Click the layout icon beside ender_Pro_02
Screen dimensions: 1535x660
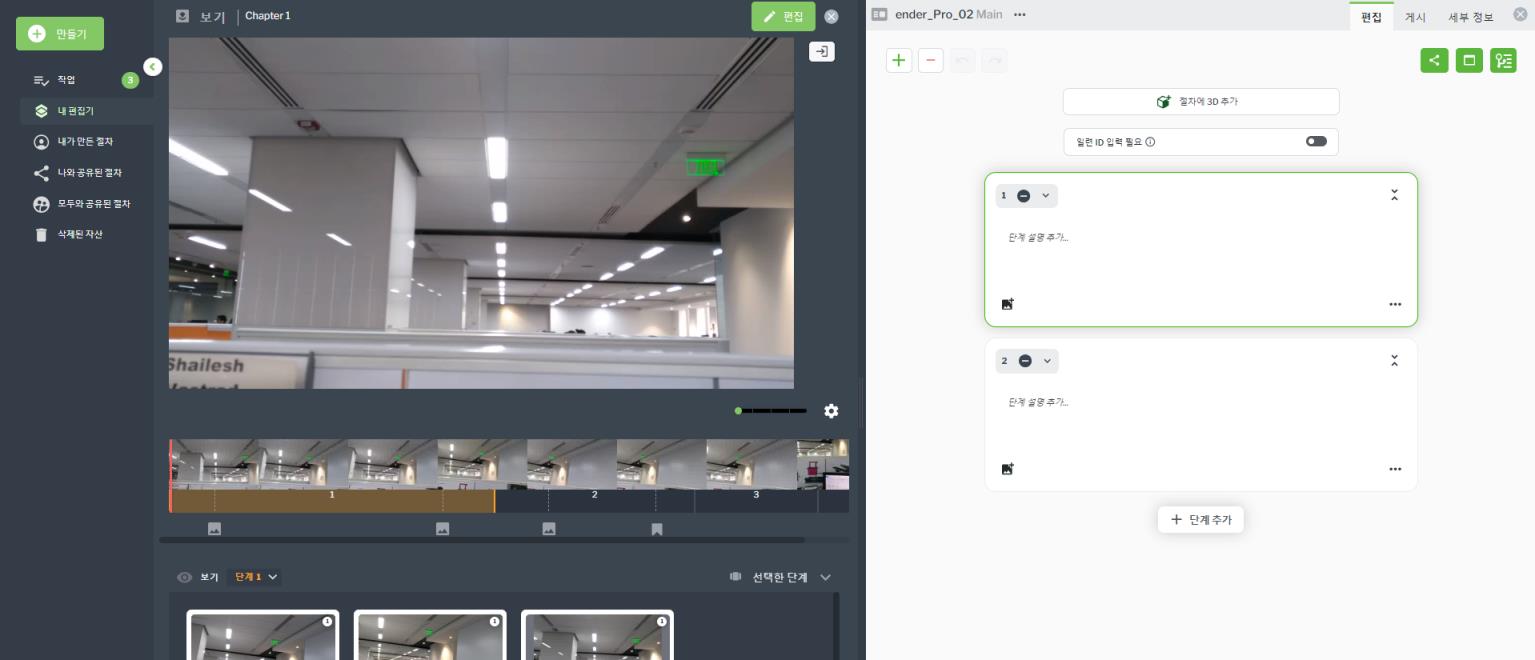point(880,15)
